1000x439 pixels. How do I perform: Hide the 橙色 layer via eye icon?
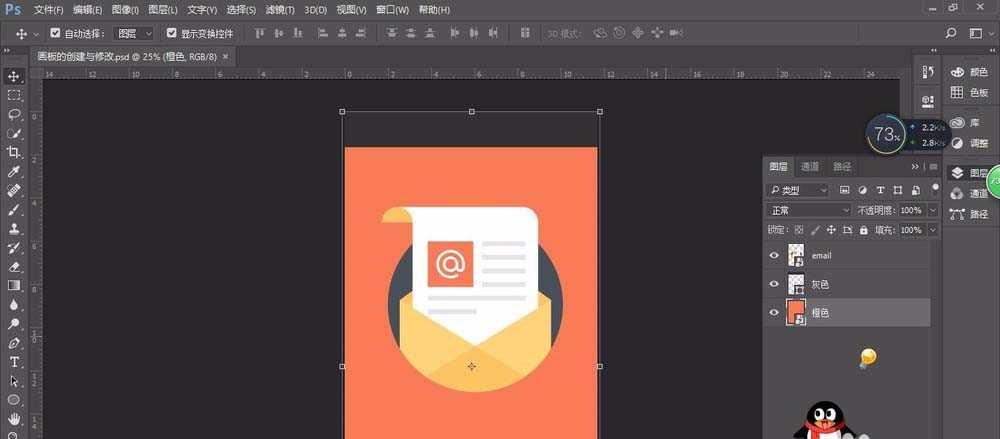coord(774,313)
